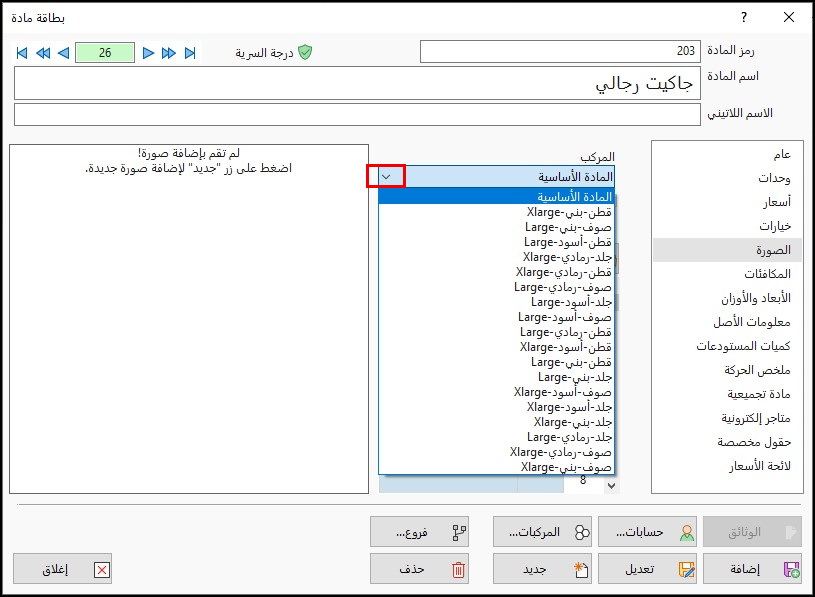Image resolution: width=815 pixels, height=597 pixels.
Task: Click the scroll down arrow below the list
Action: (x=612, y=486)
